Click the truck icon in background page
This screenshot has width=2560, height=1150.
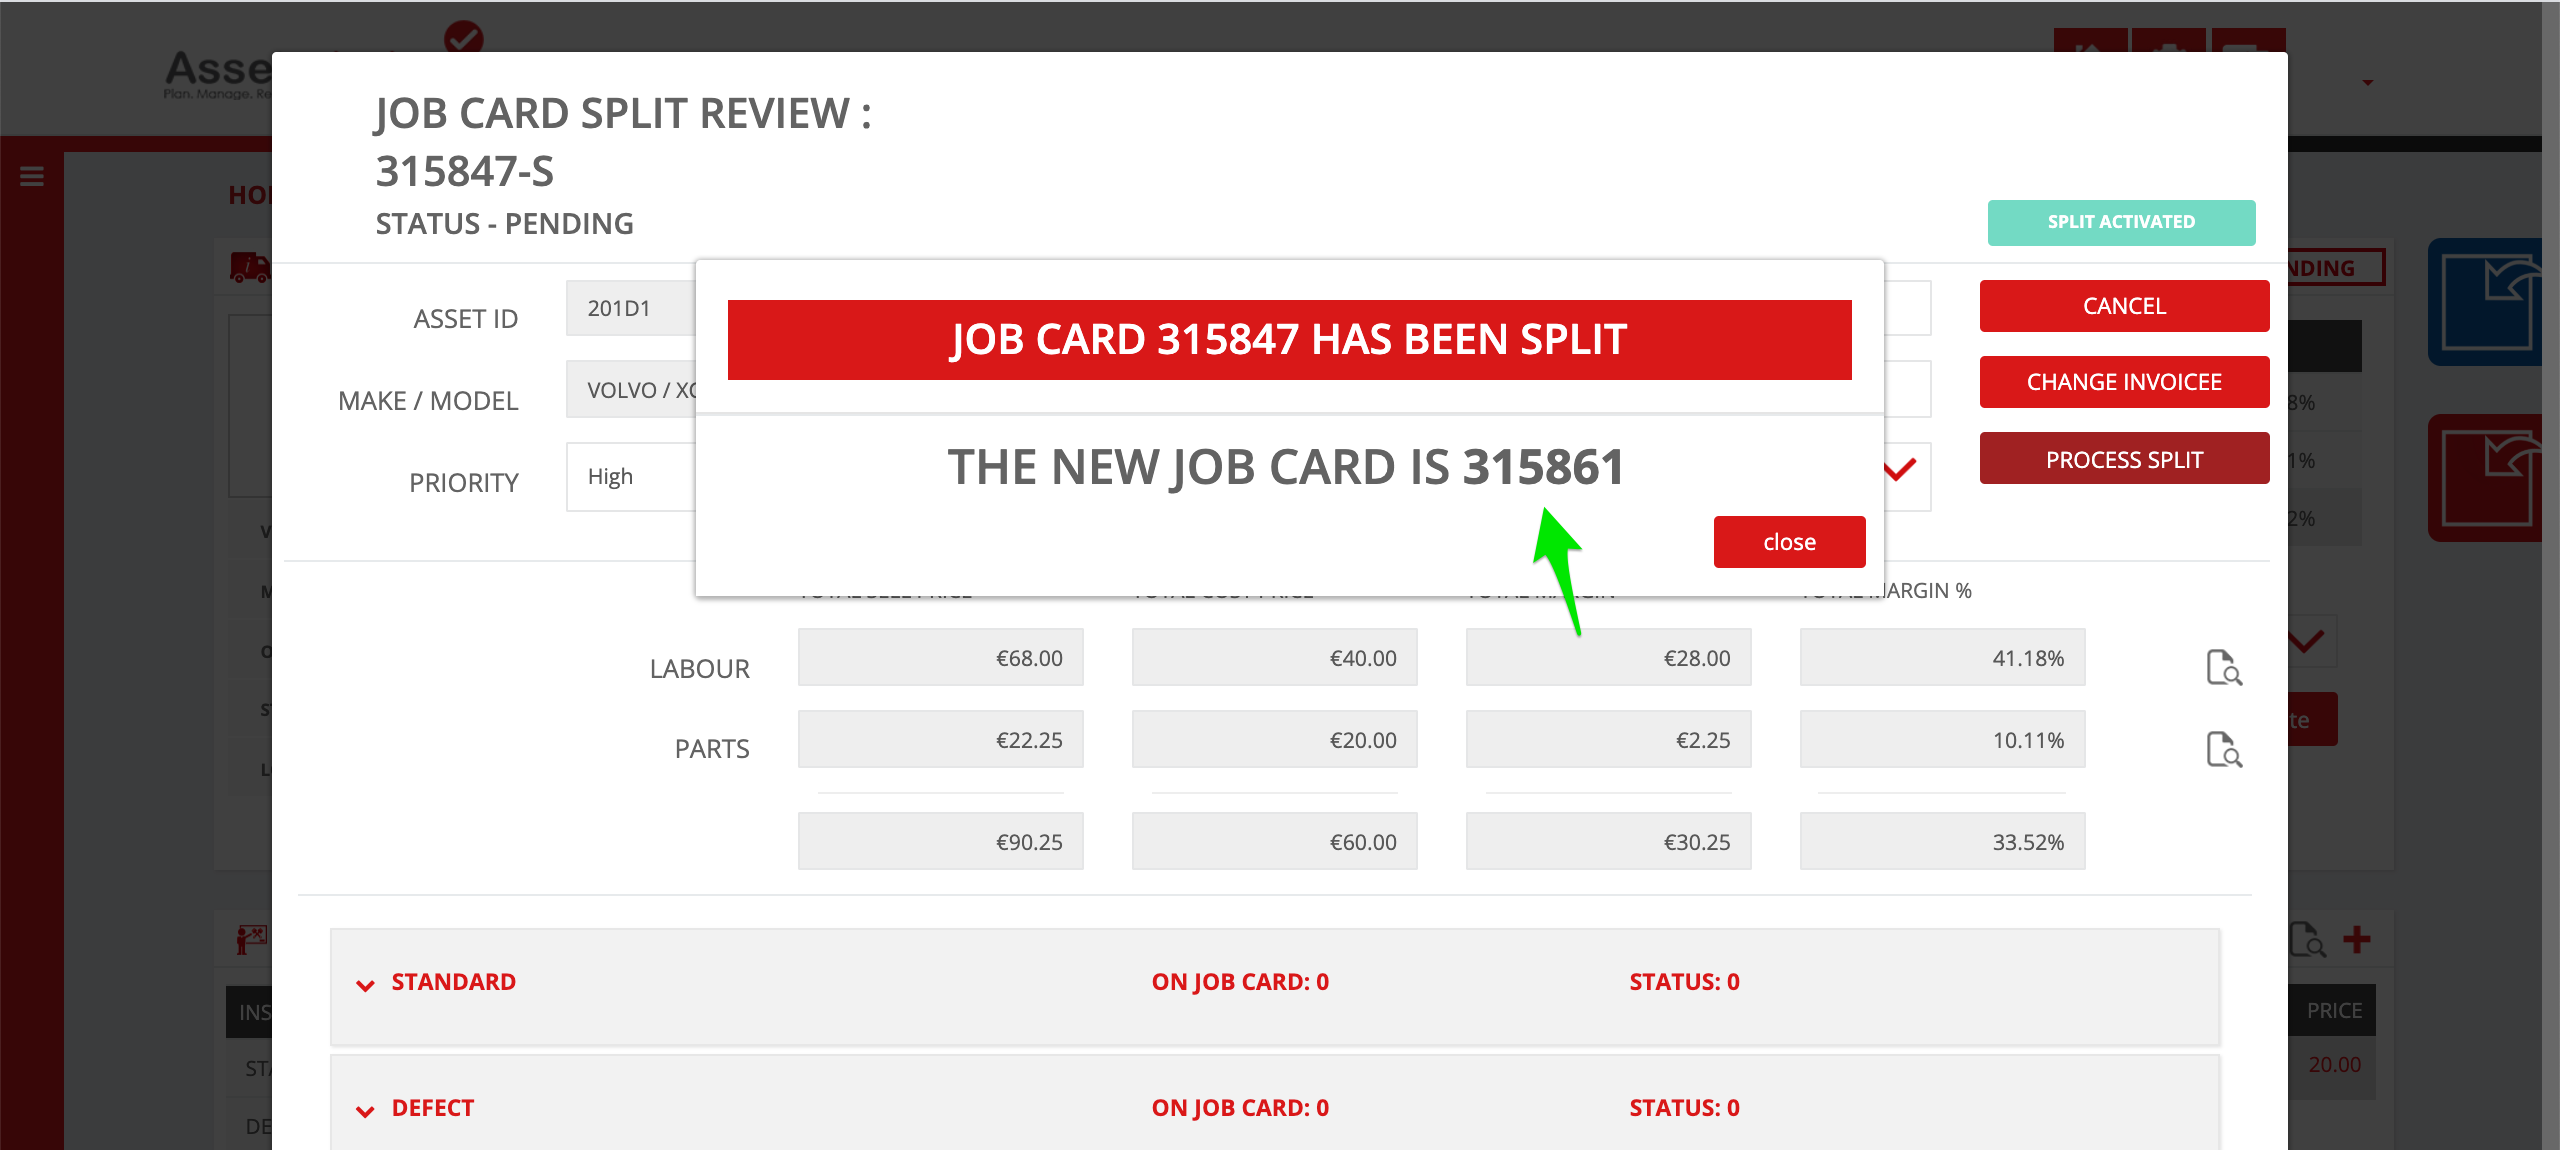pos(250,267)
